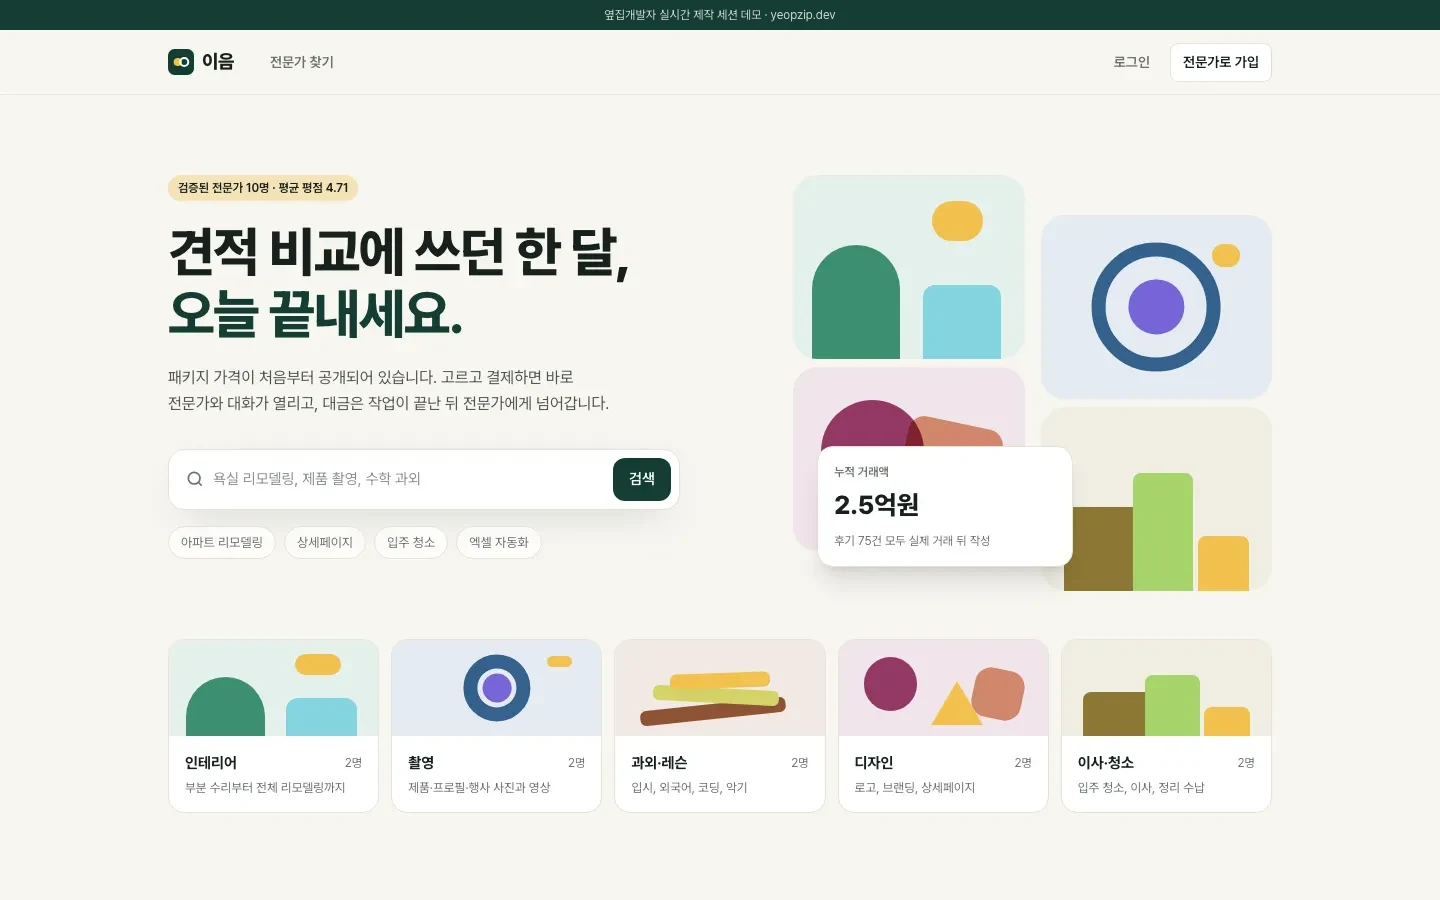This screenshot has width=1440, height=900.
Task: Click the hero tile with the blue ring
Action: pyautogui.click(x=1156, y=307)
